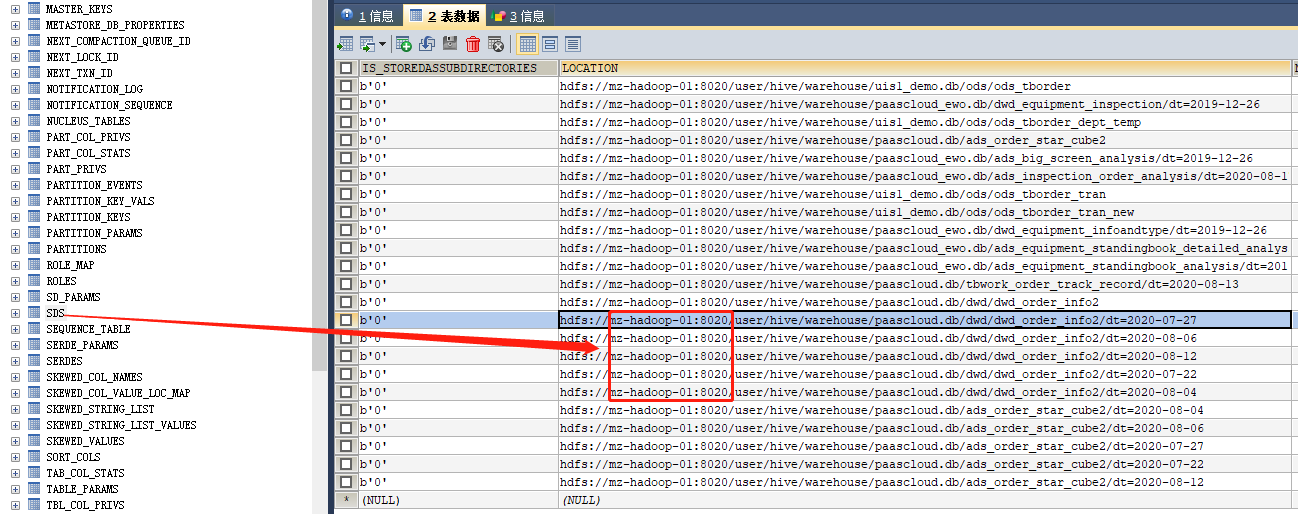Check the row for dwd_order_info2/dt=2020-07-27
This screenshot has width=1298, height=514.
346,320
